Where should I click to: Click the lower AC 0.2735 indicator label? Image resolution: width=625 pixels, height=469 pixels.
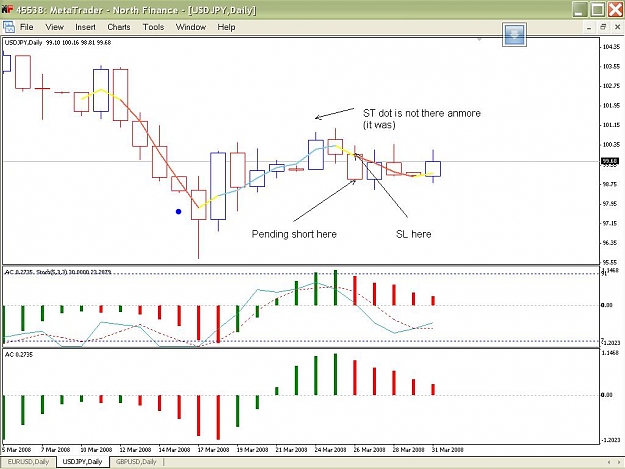click(19, 355)
